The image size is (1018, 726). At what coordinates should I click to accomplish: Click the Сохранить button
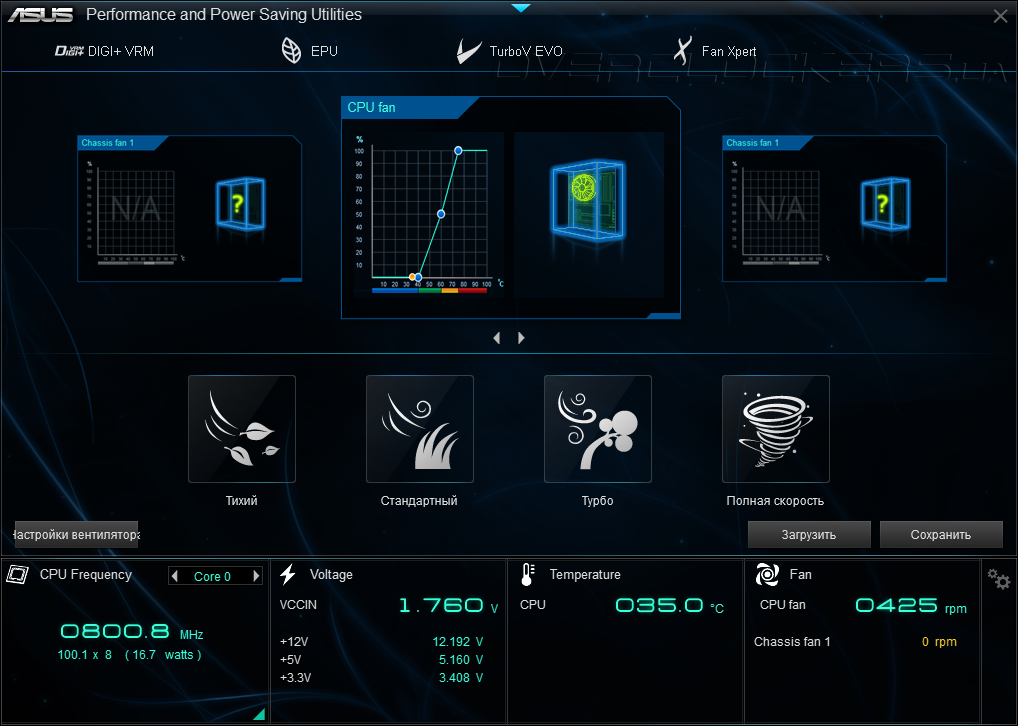tap(941, 534)
